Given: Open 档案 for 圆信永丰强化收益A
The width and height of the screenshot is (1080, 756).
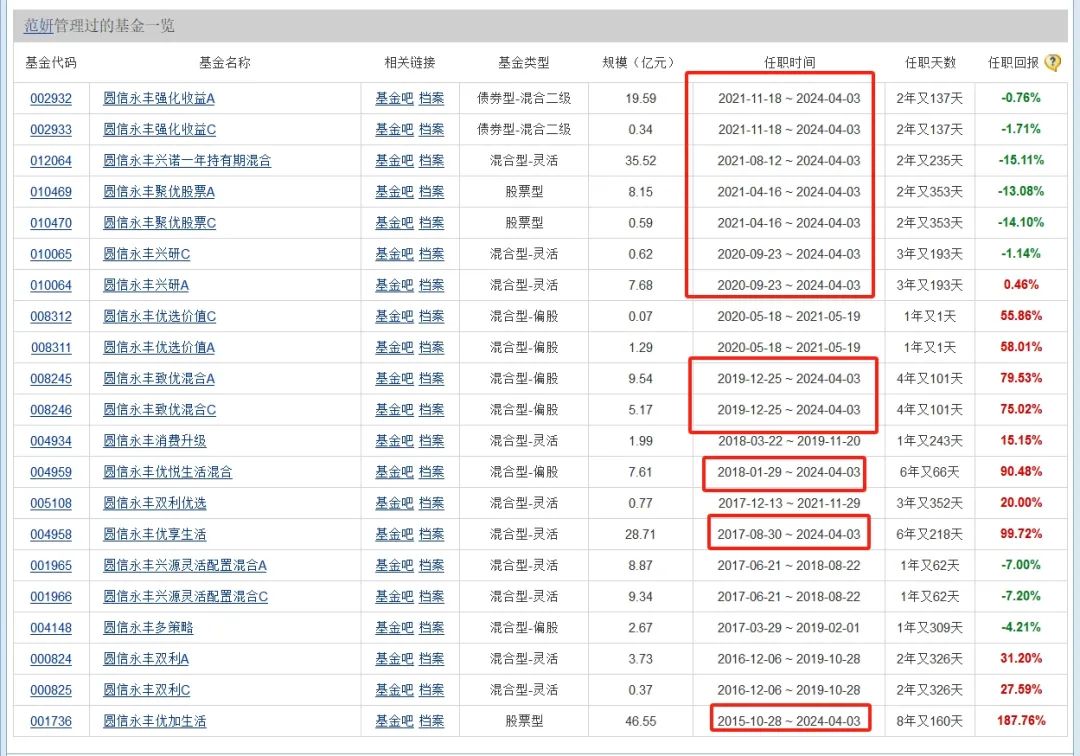Looking at the screenshot, I should click(x=432, y=98).
